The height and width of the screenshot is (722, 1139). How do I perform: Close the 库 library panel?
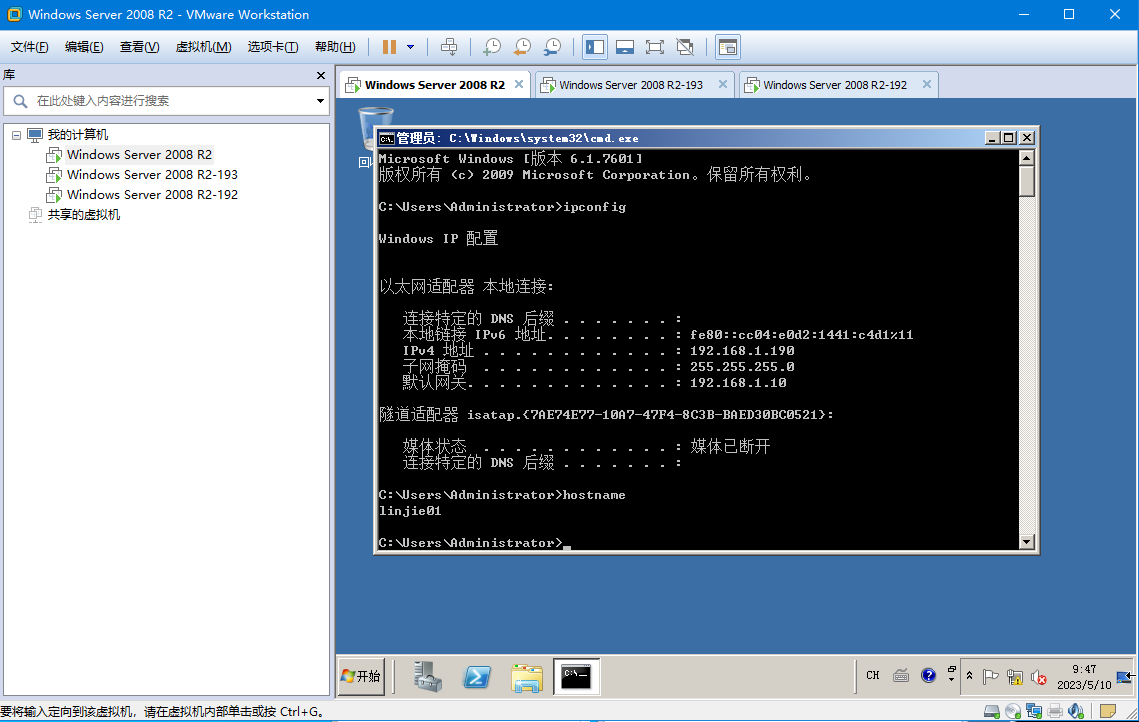click(x=321, y=75)
